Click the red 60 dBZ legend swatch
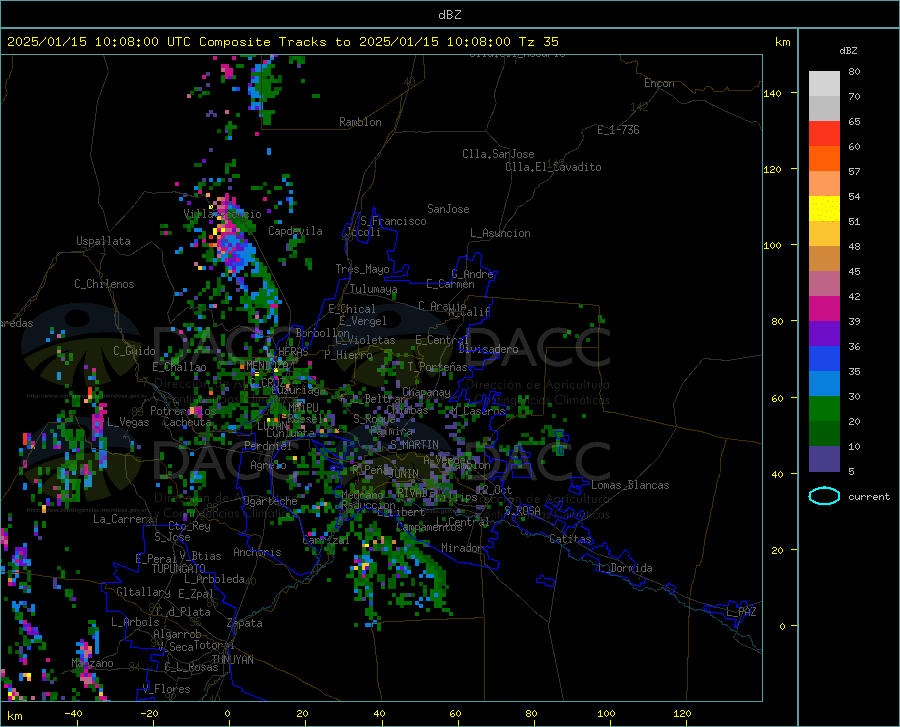 (824, 134)
